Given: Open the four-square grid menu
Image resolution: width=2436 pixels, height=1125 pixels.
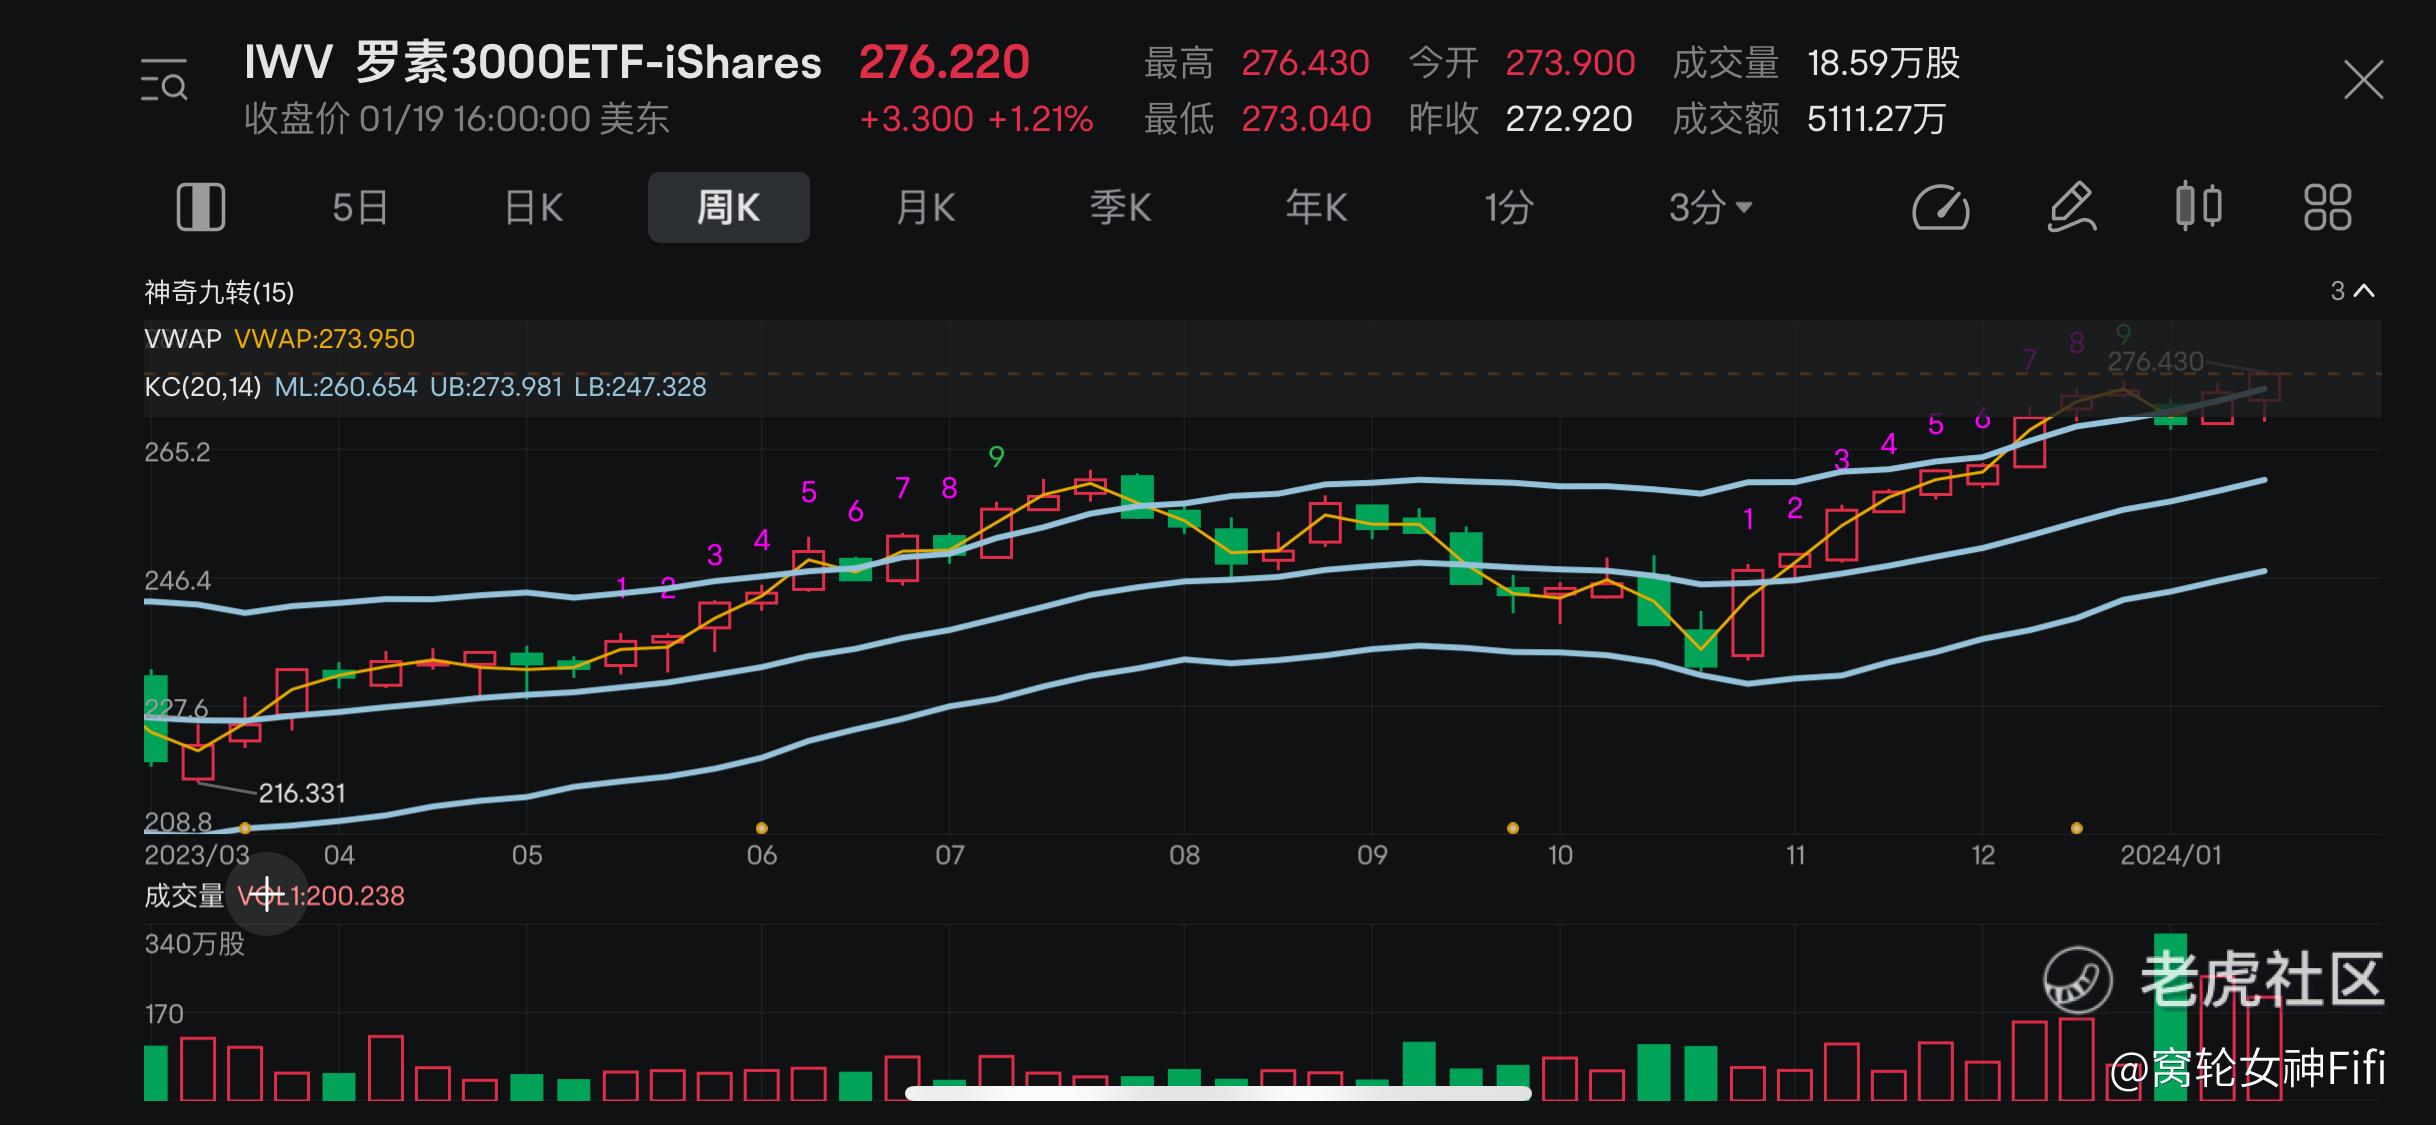Looking at the screenshot, I should click(2328, 207).
